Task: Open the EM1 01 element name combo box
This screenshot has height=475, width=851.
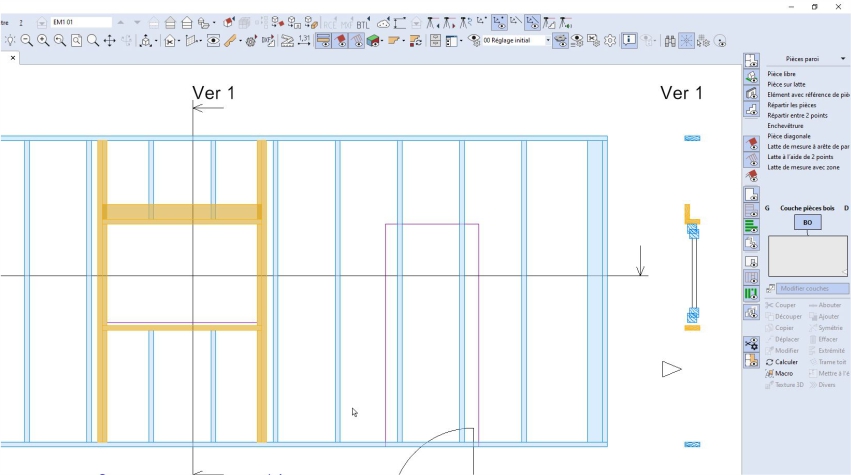Action: 82,22
